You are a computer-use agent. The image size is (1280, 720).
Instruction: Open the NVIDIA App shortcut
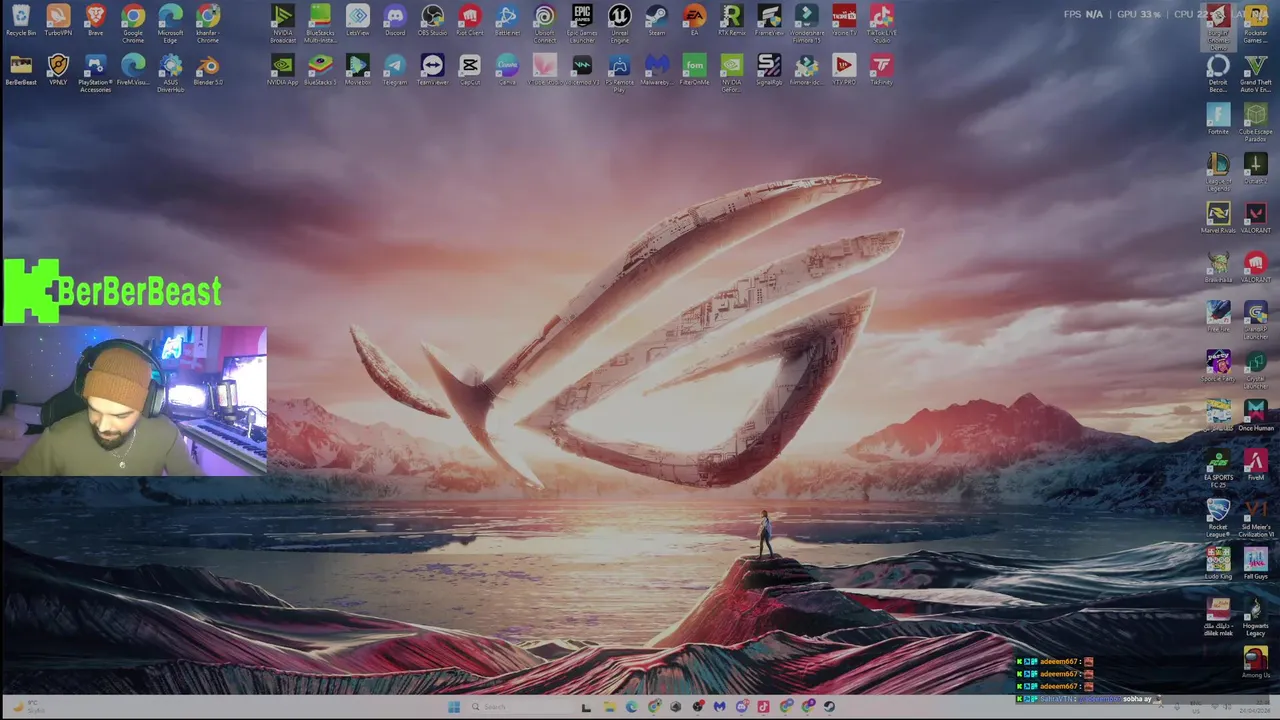click(283, 70)
